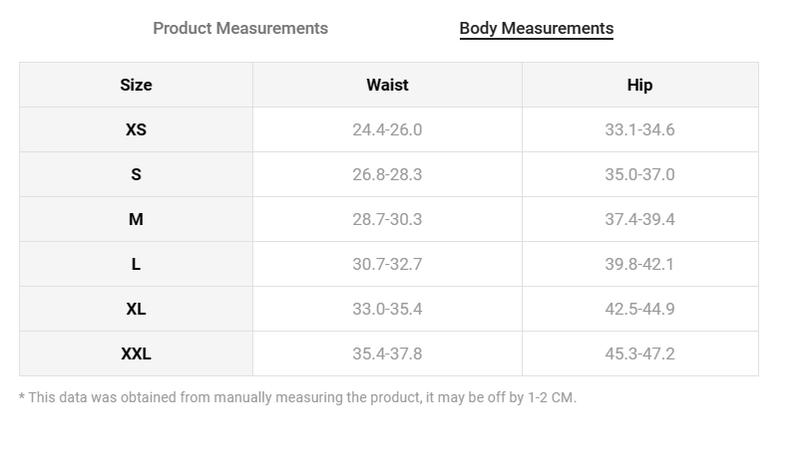800x468 pixels.
Task: Click the M waist value 28.7-30.3
Action: [387, 219]
